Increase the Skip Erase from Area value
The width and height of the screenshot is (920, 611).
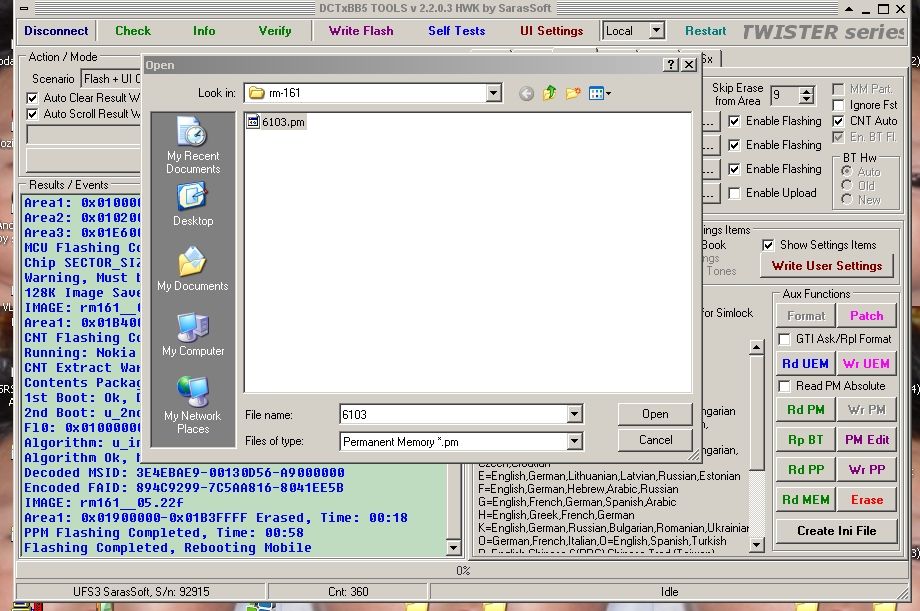pyautogui.click(x=806, y=91)
